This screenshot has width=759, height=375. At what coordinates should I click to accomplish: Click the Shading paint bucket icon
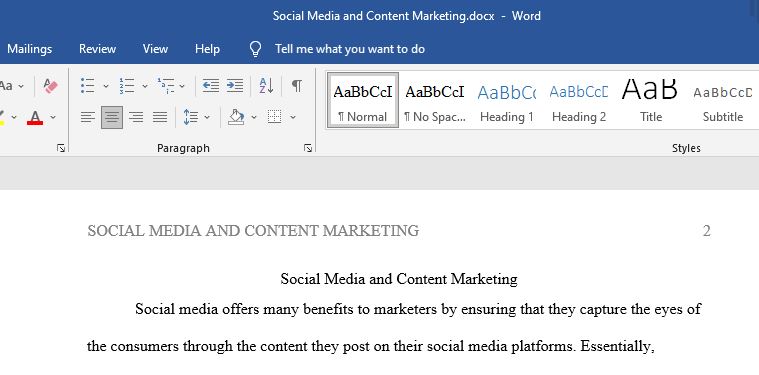point(236,117)
